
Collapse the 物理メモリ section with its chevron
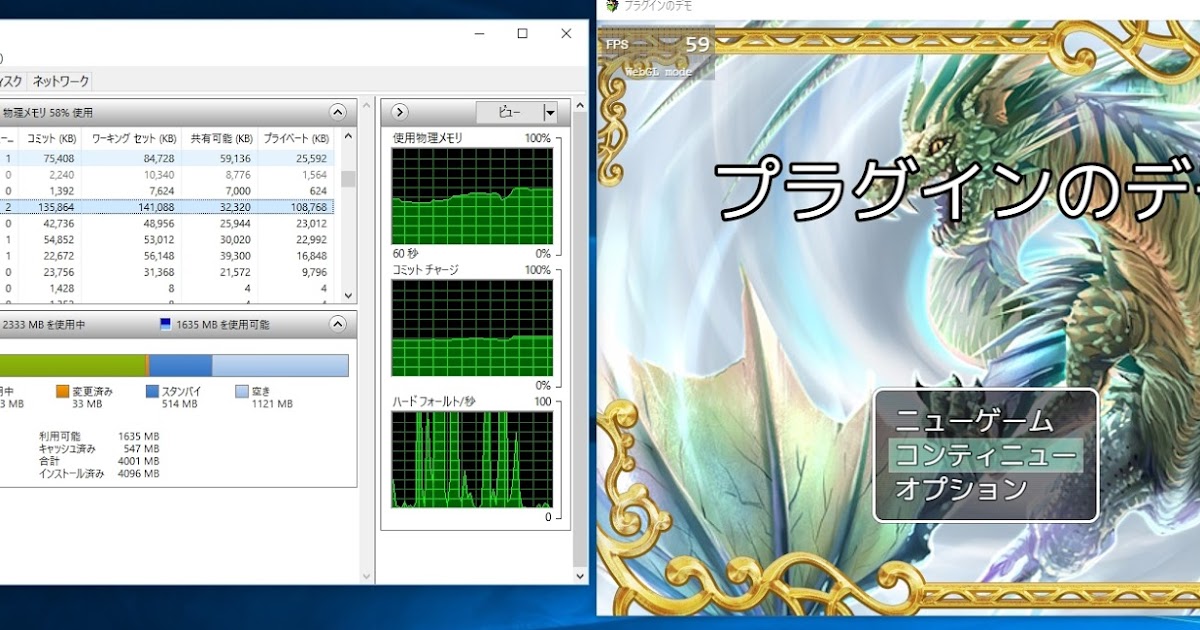[338, 112]
